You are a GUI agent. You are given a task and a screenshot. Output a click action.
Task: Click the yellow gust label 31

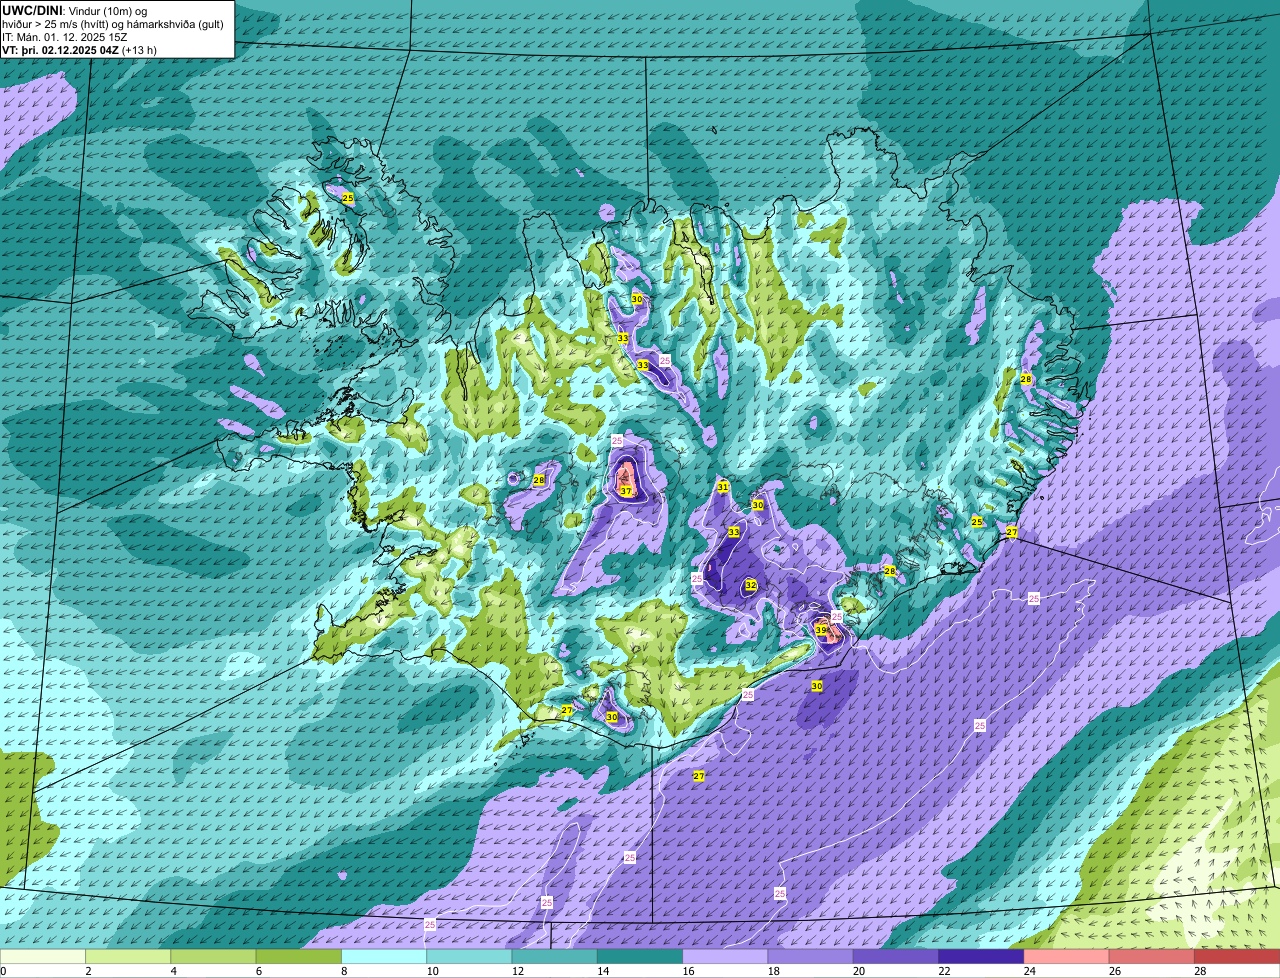click(723, 487)
